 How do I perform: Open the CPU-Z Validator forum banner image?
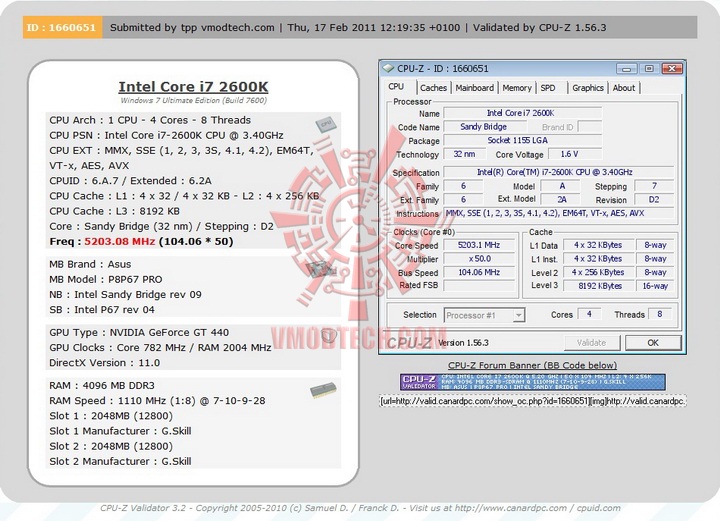click(533, 382)
